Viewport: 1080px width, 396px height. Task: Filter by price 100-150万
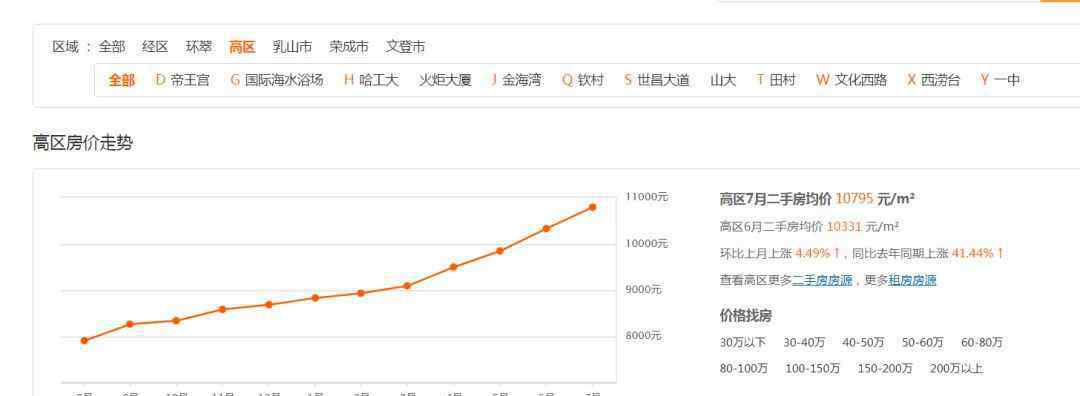(813, 368)
